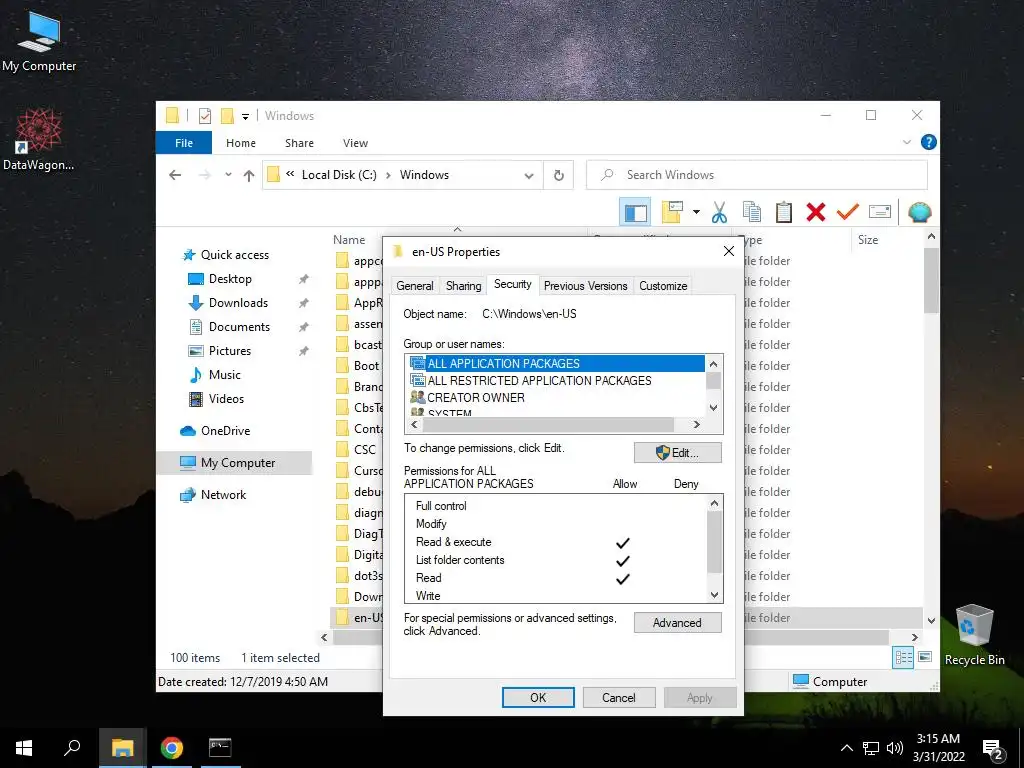Click the quick access properties checkbox icon in title bar
This screenshot has width=1024, height=768.
[205, 116]
